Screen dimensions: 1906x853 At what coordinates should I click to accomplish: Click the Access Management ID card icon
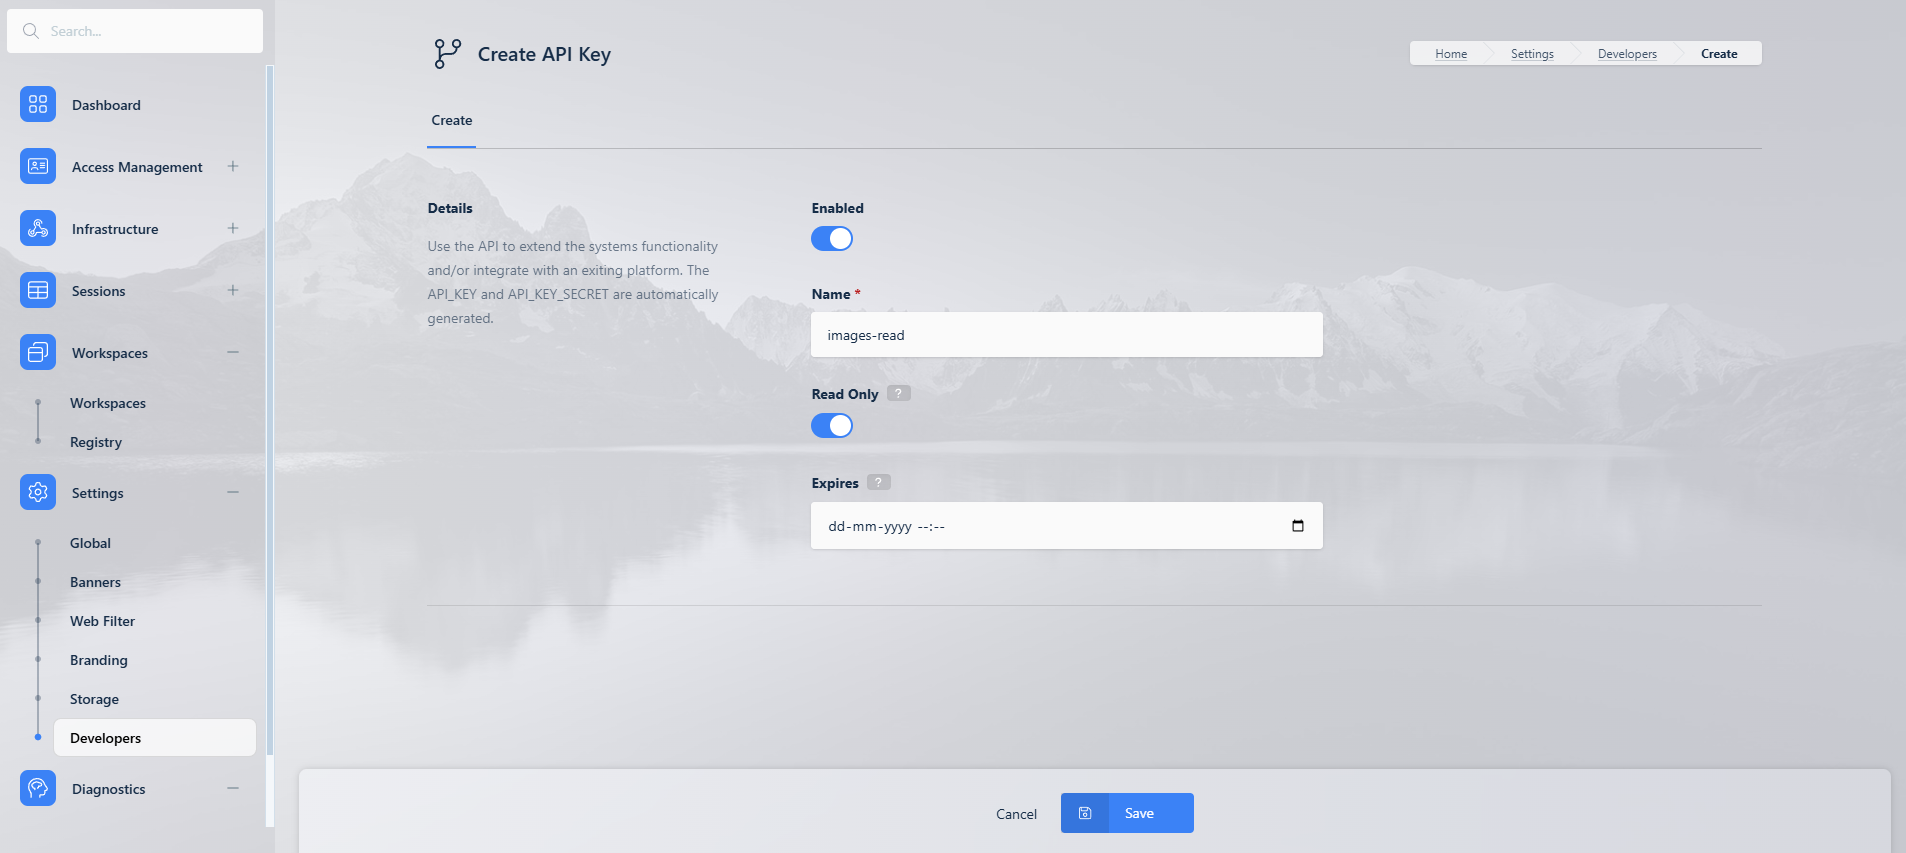pos(38,166)
